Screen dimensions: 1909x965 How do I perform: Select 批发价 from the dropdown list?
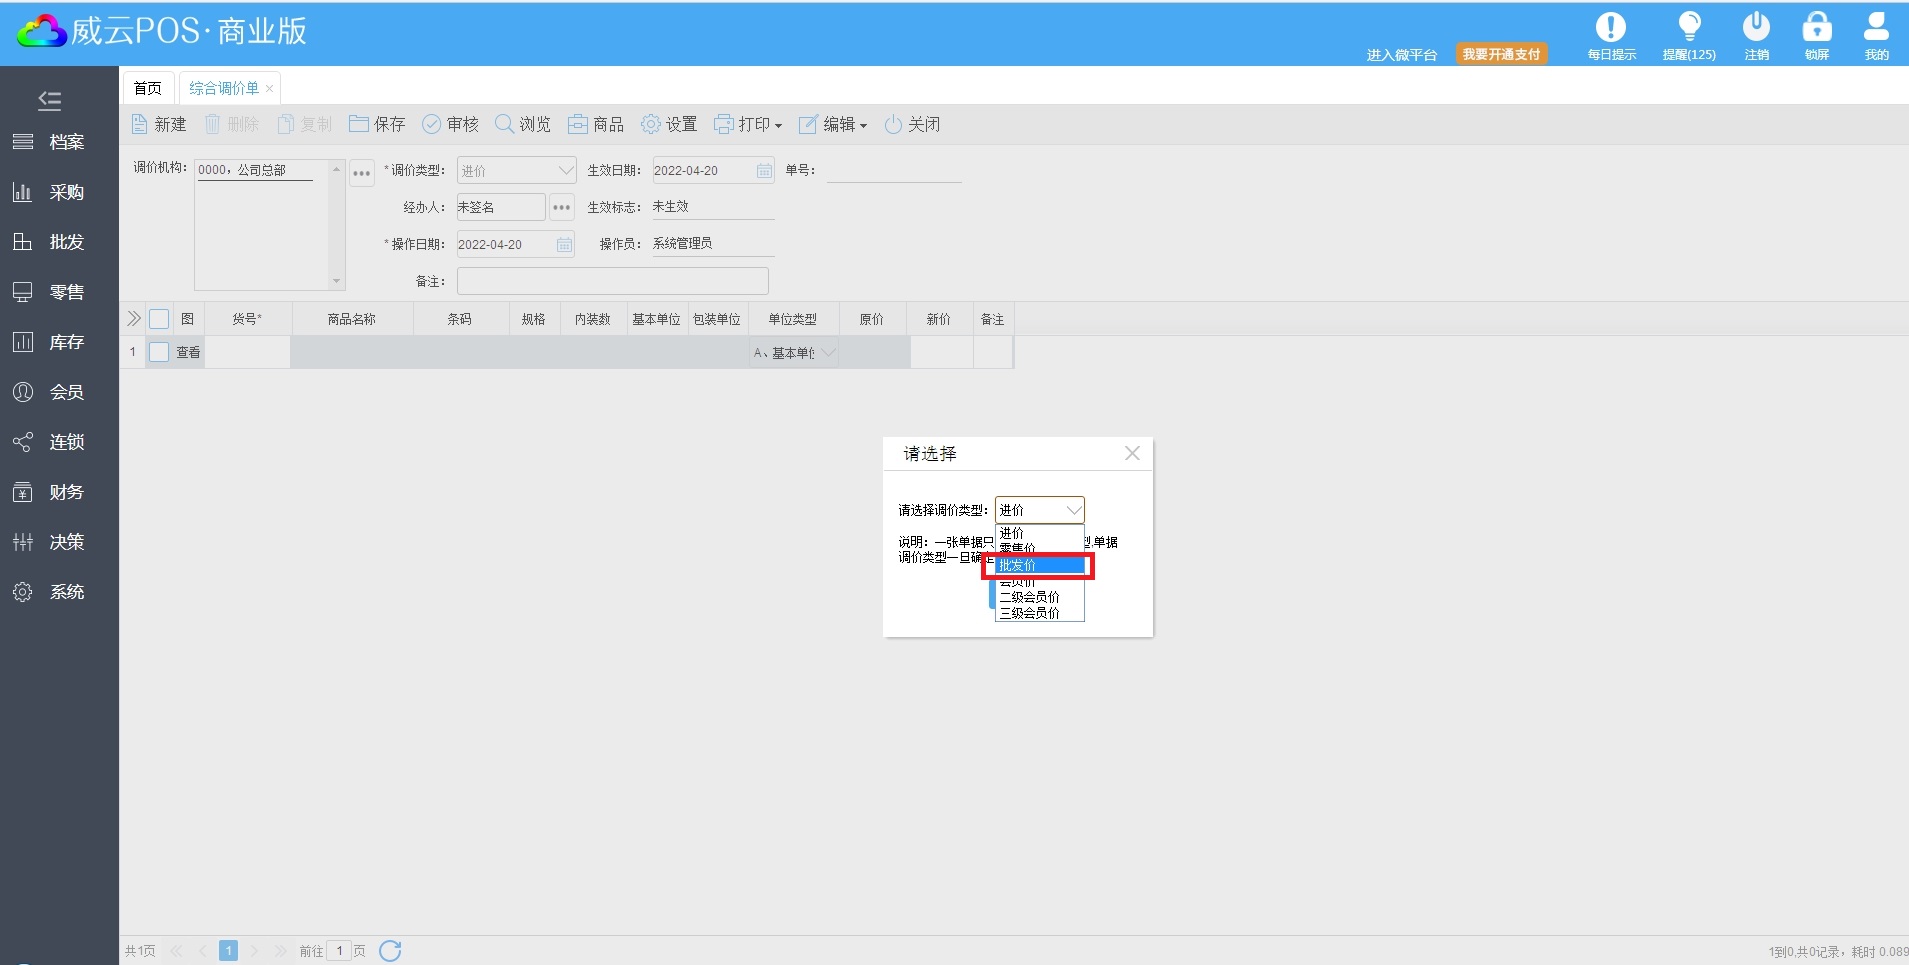(x=1039, y=565)
